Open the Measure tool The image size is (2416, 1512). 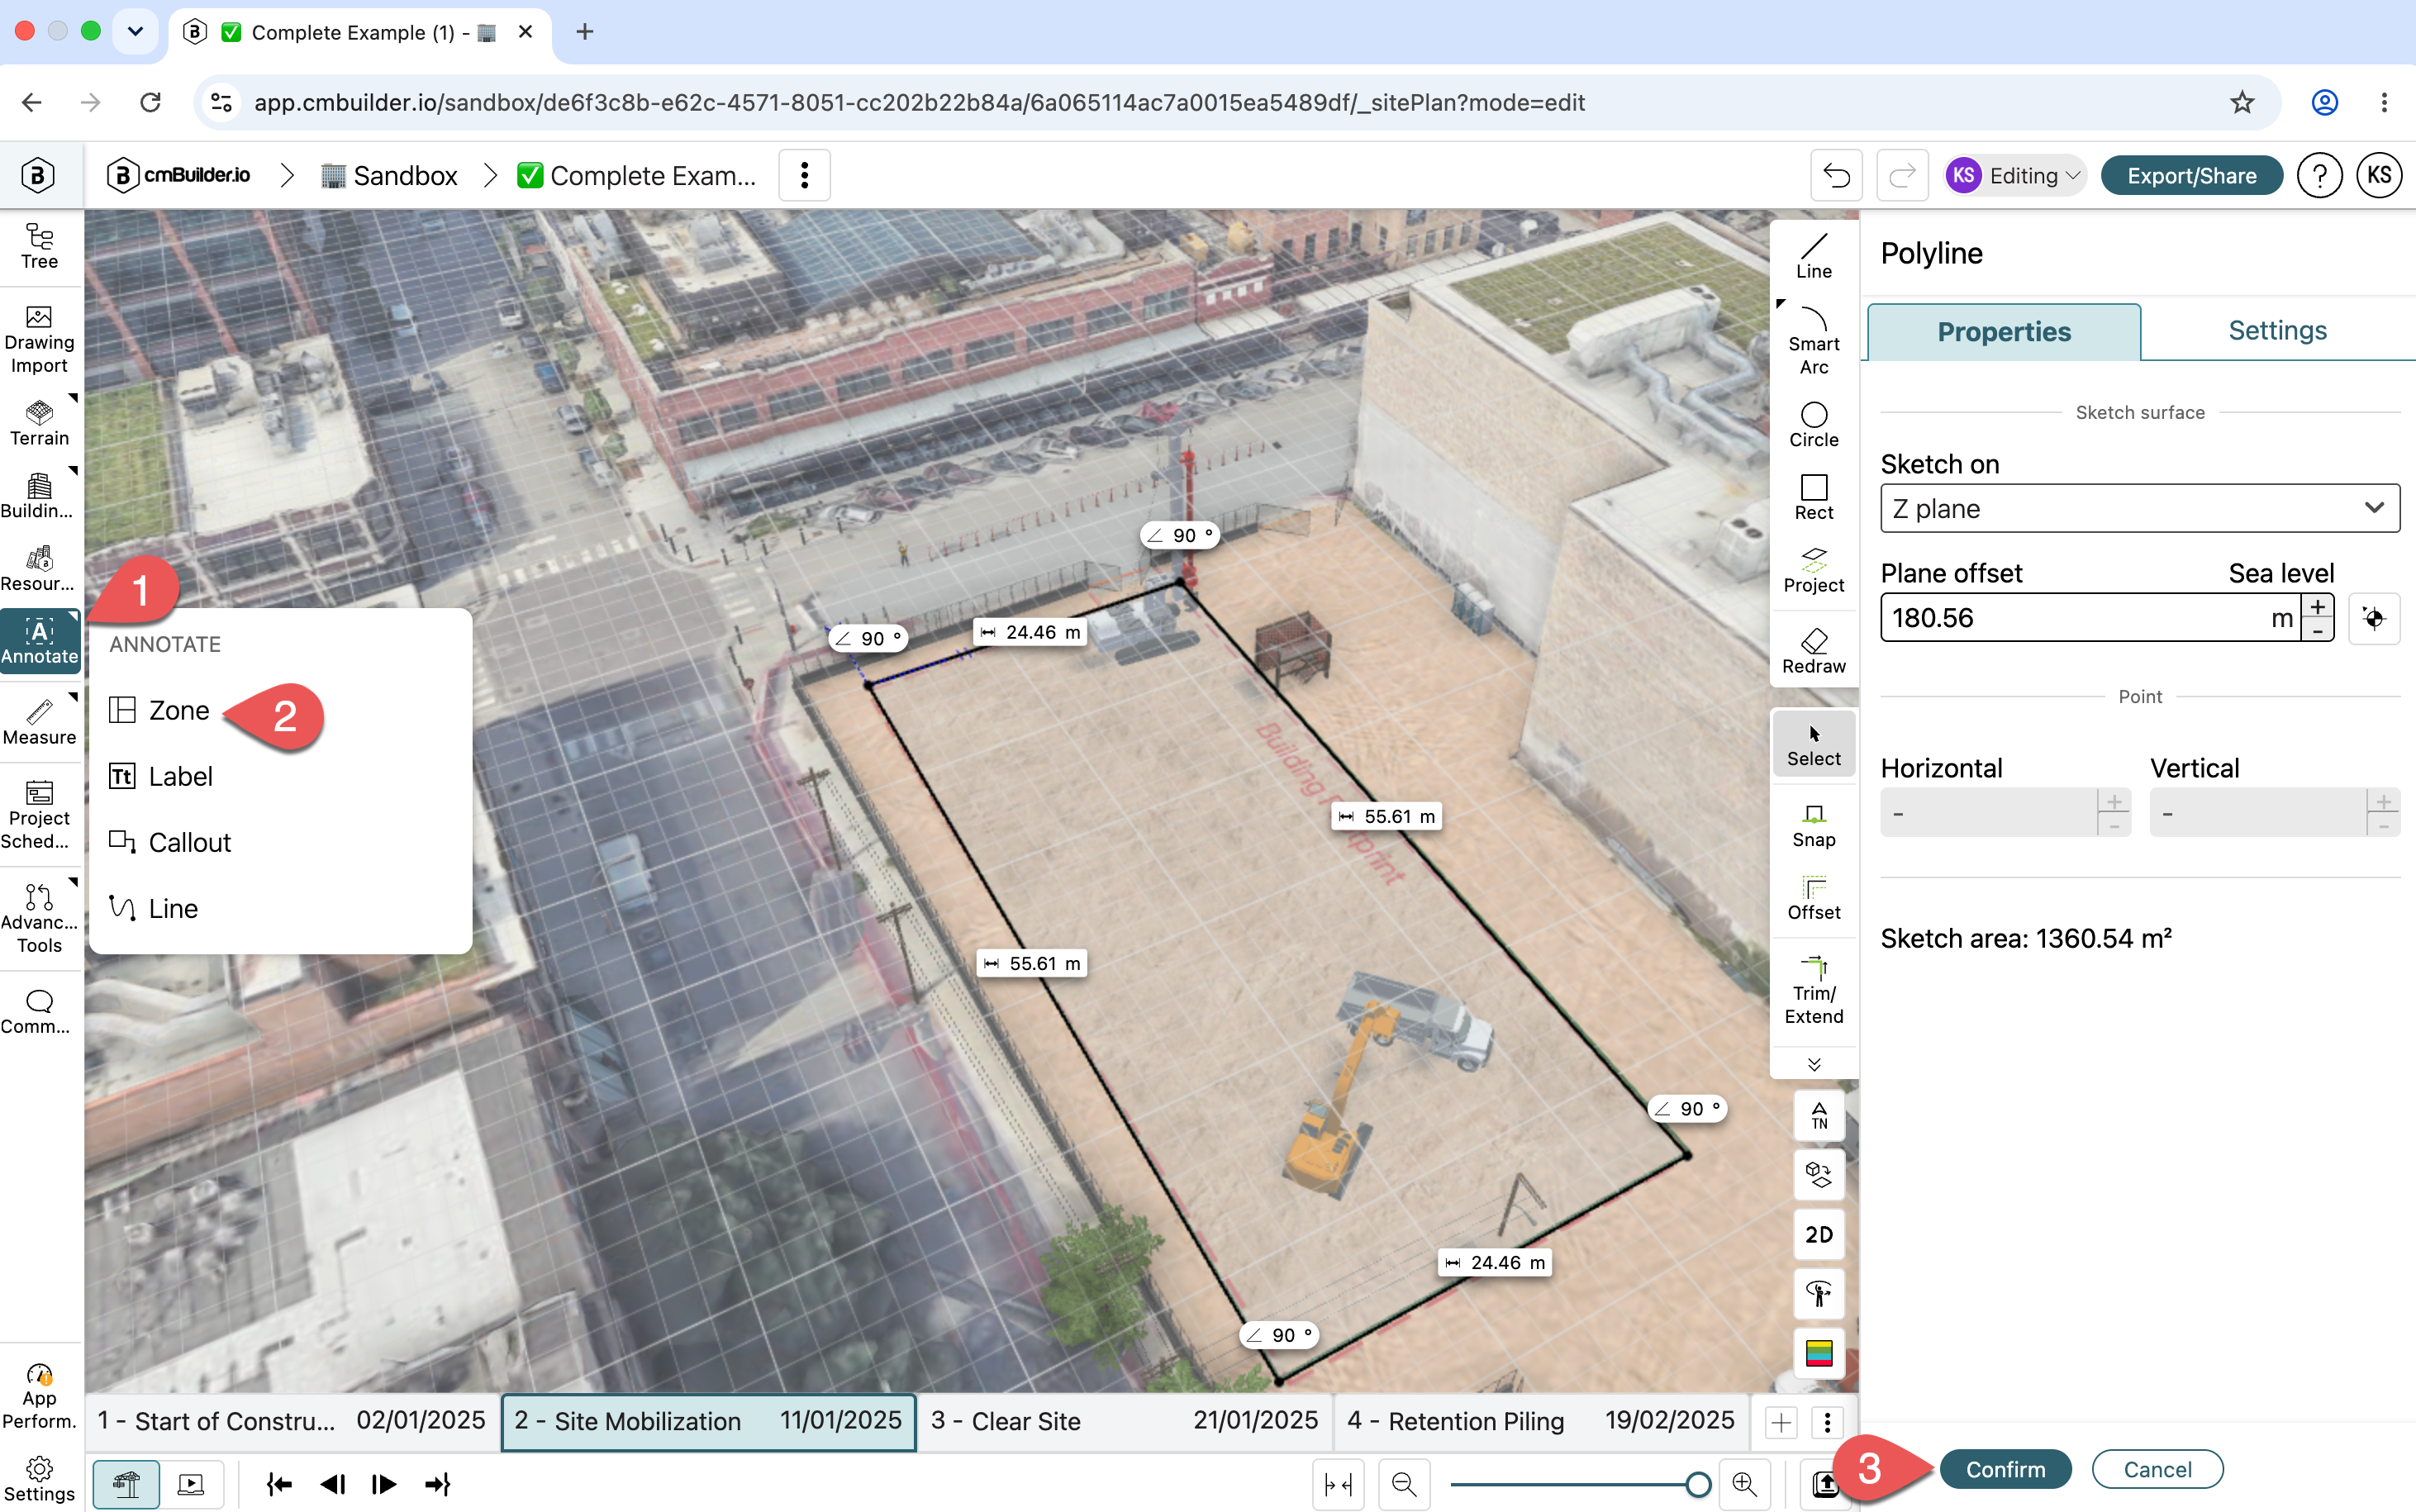(40, 722)
